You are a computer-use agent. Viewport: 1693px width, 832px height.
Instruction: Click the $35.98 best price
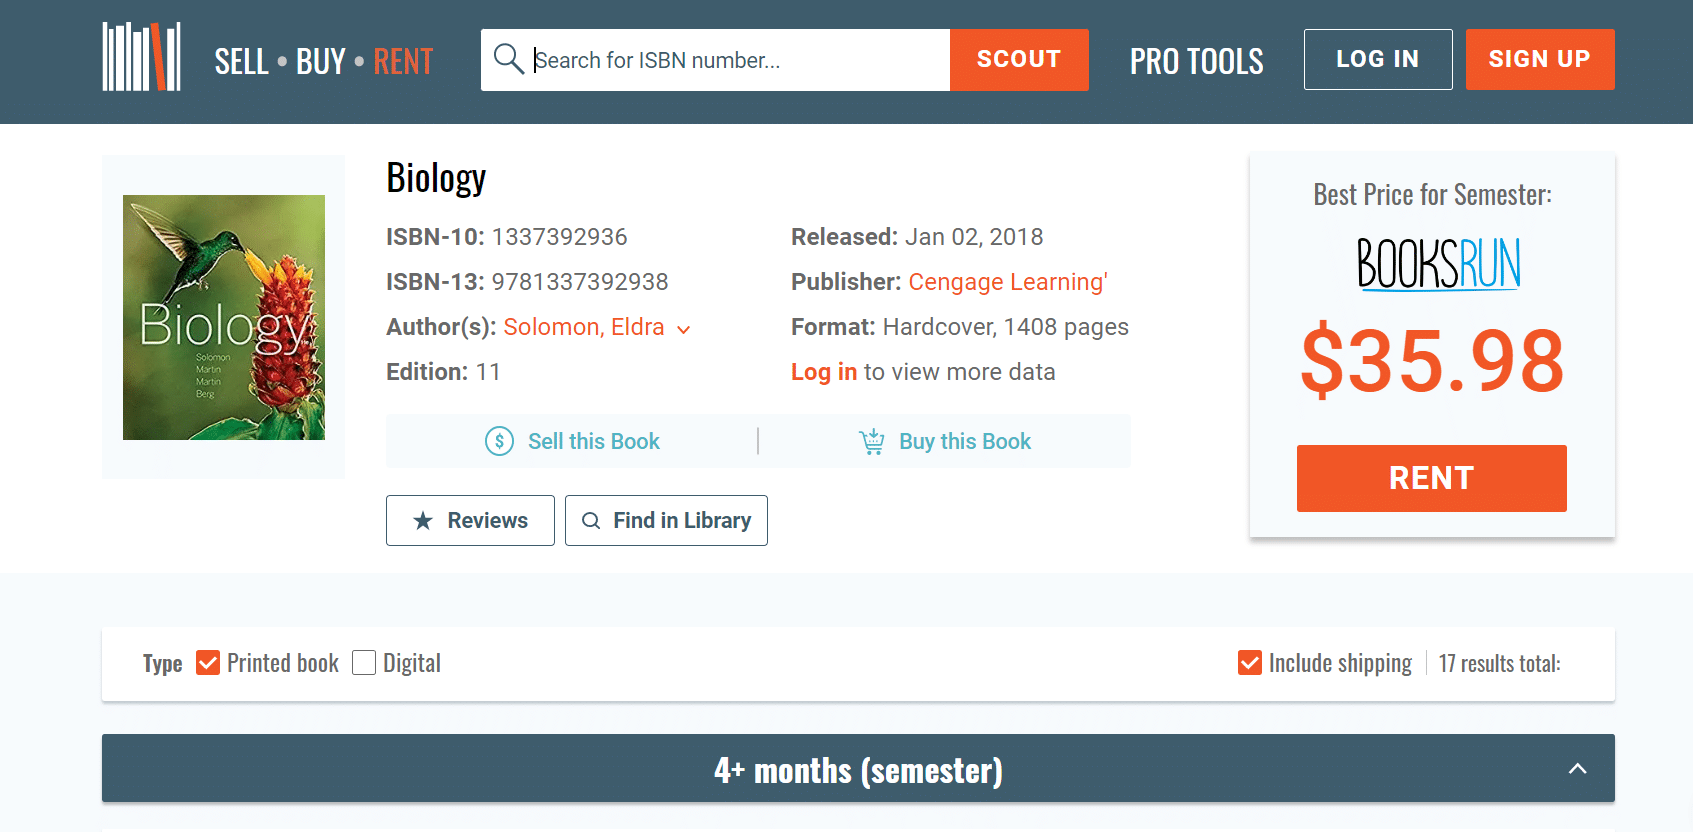[x=1432, y=361]
